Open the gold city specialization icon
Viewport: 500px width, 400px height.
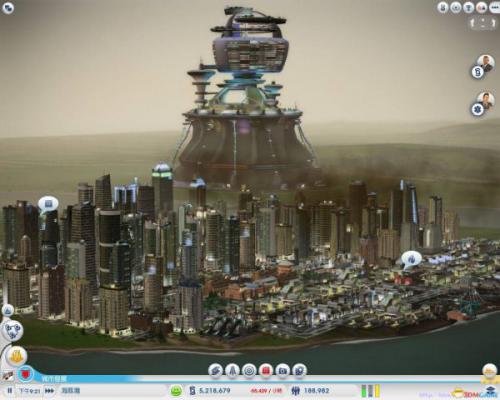pyautogui.click(x=16, y=357)
